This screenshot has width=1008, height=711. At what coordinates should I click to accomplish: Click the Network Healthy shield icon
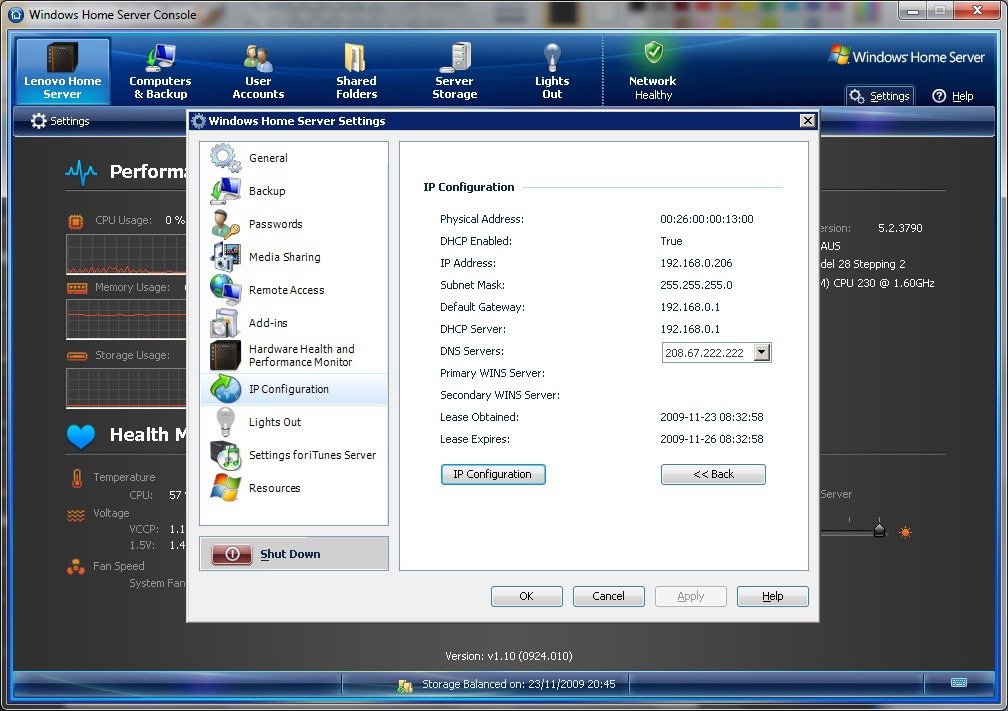coord(654,51)
